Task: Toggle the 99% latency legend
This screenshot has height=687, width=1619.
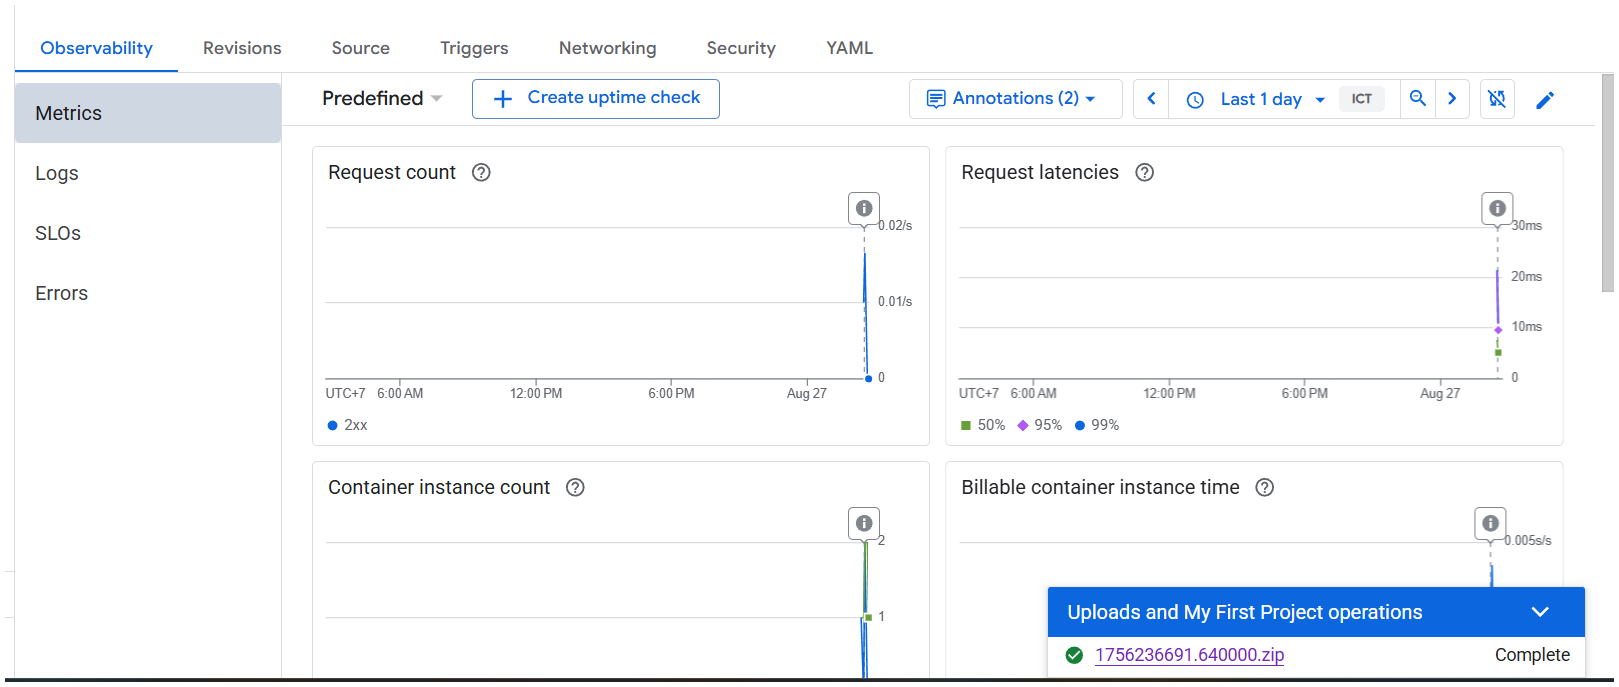Action: pyautogui.click(x=1096, y=425)
